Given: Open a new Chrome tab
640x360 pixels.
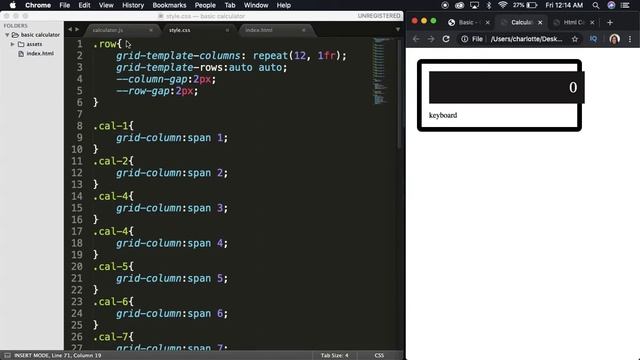Looking at the screenshot, I should [610, 22].
